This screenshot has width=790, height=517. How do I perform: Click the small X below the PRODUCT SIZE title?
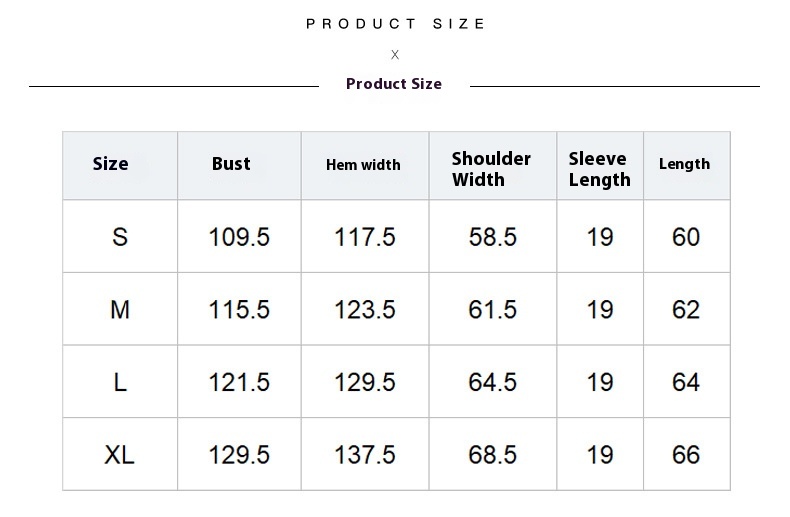pyautogui.click(x=395, y=55)
